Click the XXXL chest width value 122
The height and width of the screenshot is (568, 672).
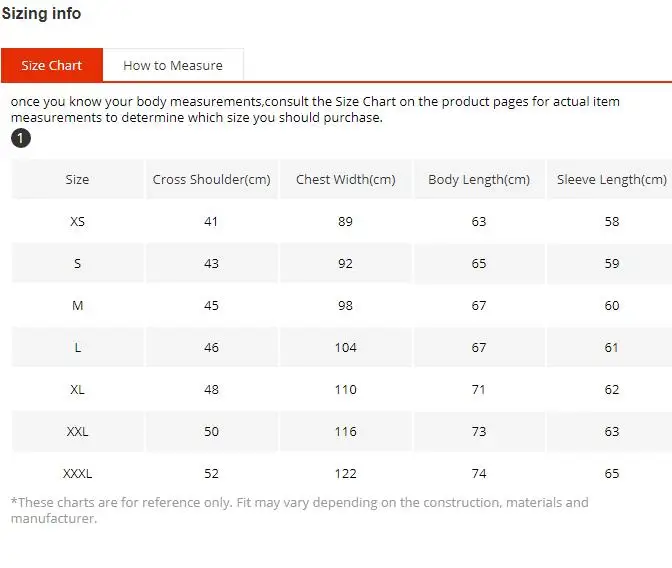pos(345,474)
